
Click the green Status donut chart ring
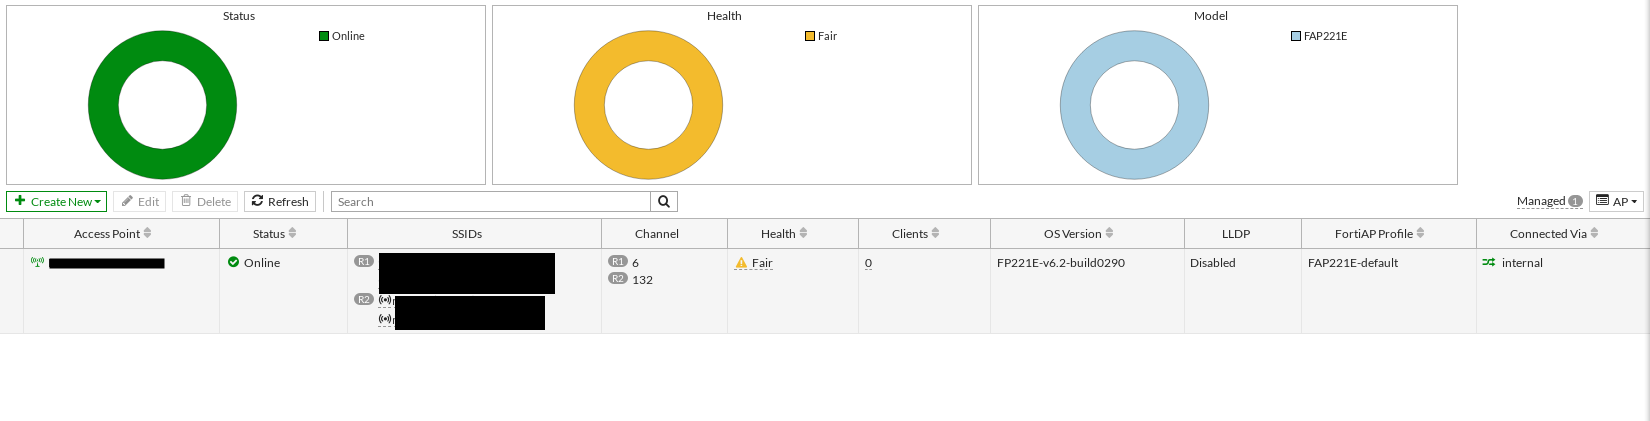pyautogui.click(x=103, y=105)
